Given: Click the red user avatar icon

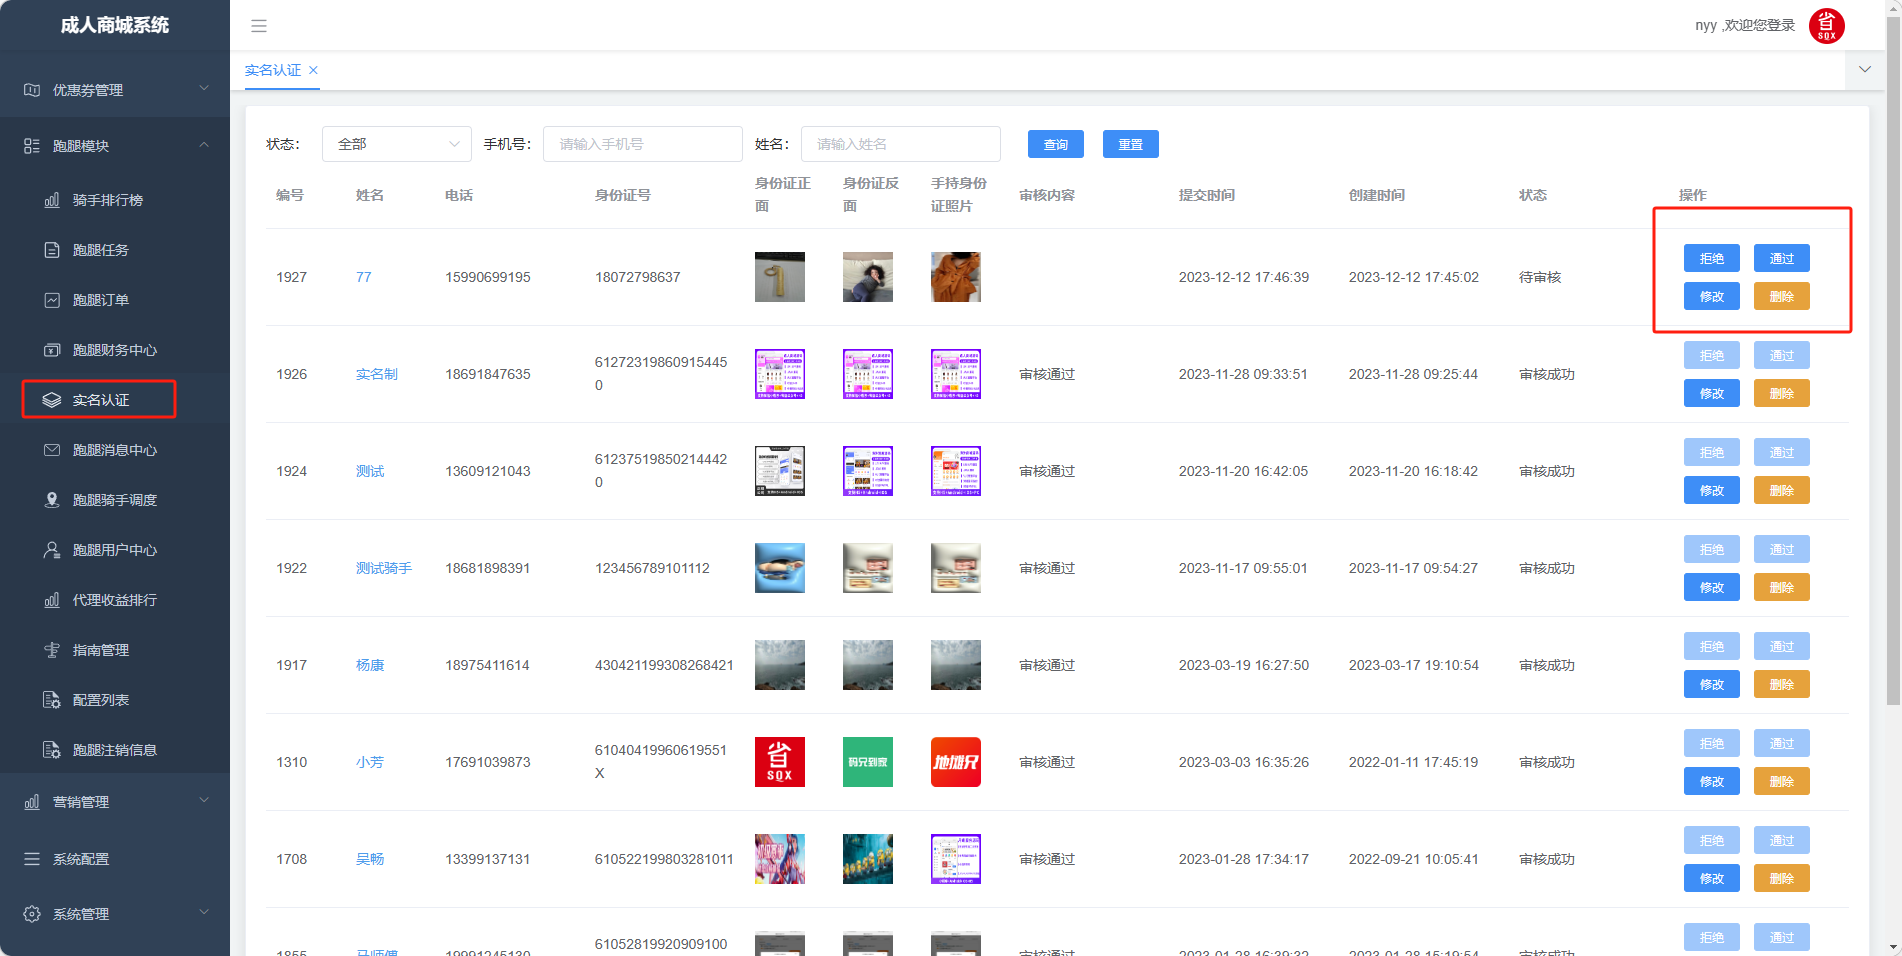Looking at the screenshot, I should [x=1826, y=26].
